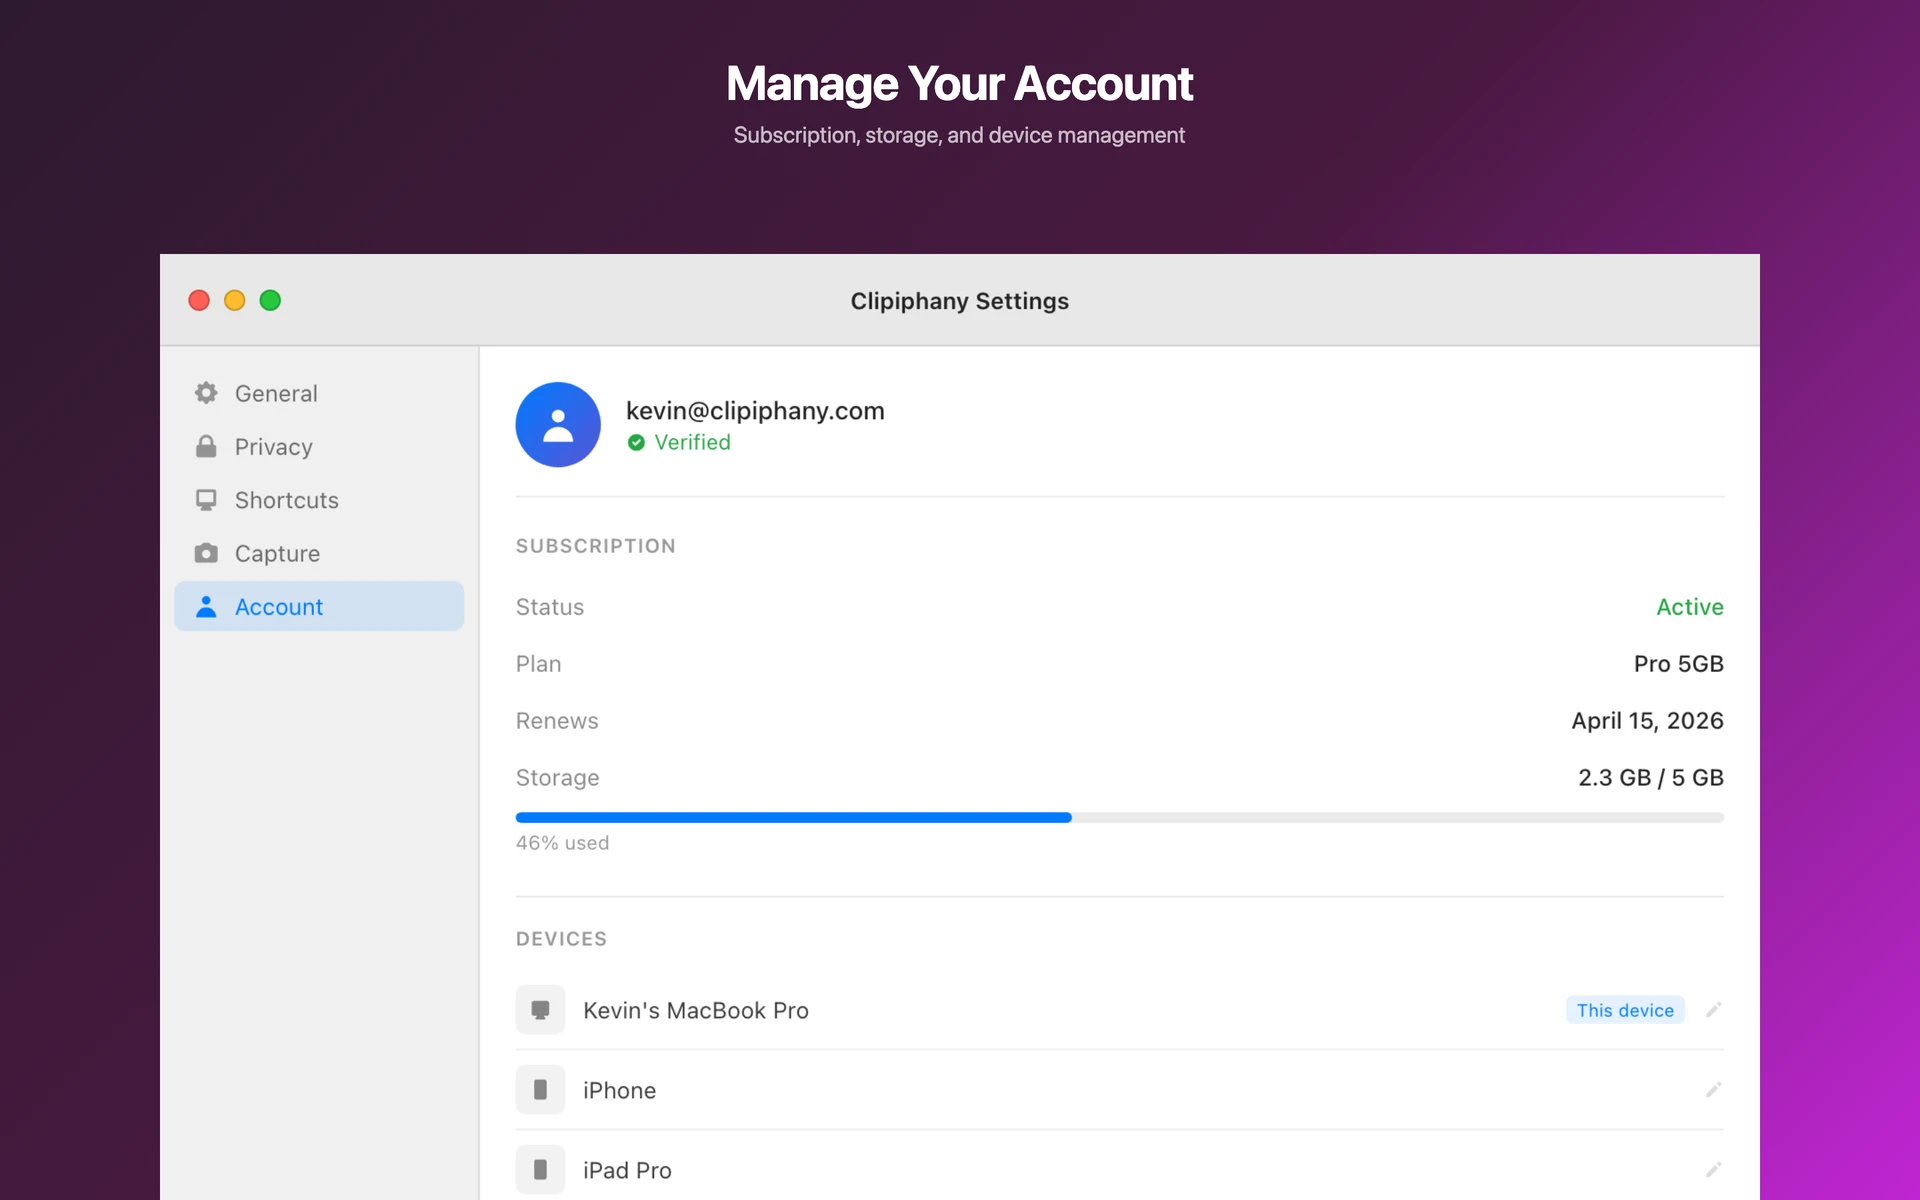Select the Account tab
Screen dimensions: 1920x1200
pos(319,606)
